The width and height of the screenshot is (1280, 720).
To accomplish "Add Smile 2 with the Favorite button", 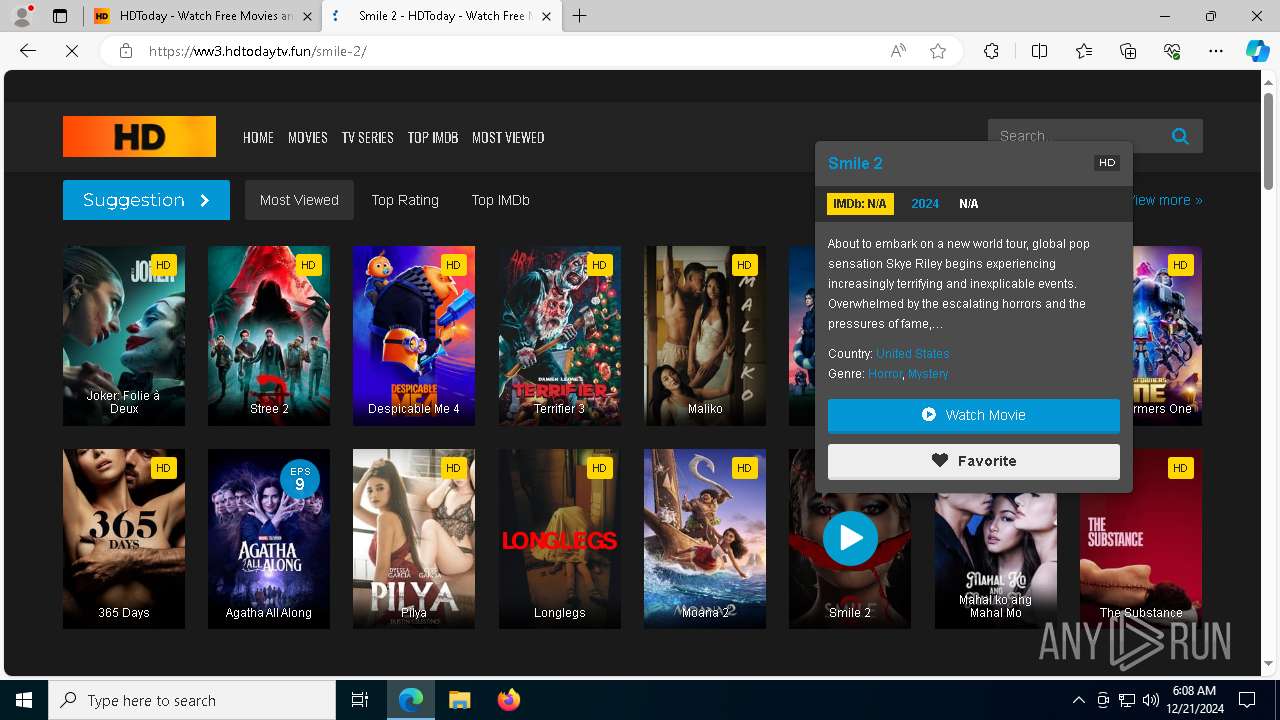I will [x=974, y=461].
